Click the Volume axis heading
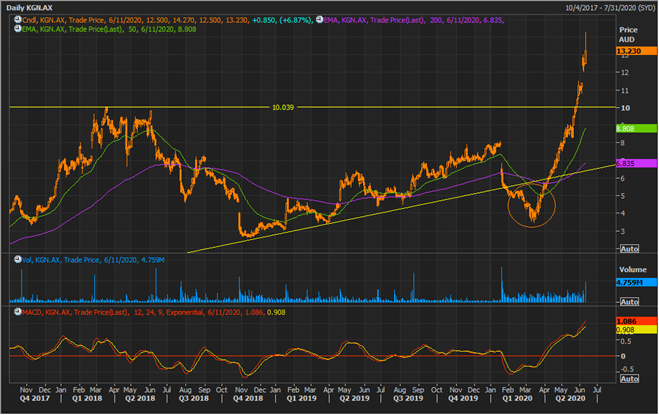The height and width of the screenshot is (415, 659). [633, 270]
